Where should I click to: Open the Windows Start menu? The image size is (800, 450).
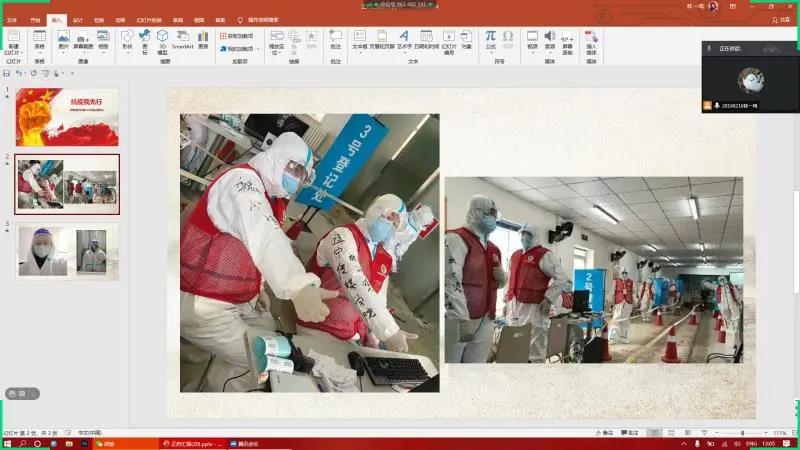8,442
